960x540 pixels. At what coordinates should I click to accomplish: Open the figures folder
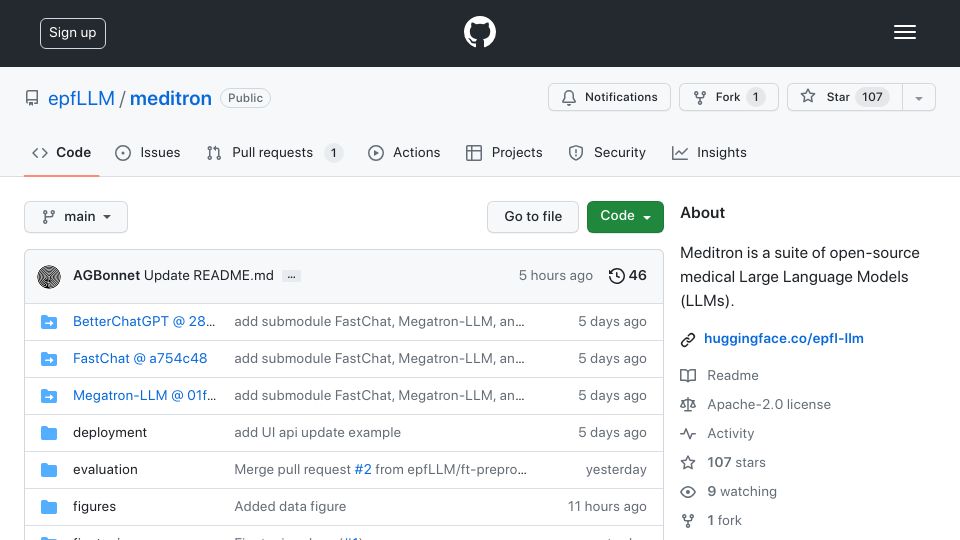94,506
